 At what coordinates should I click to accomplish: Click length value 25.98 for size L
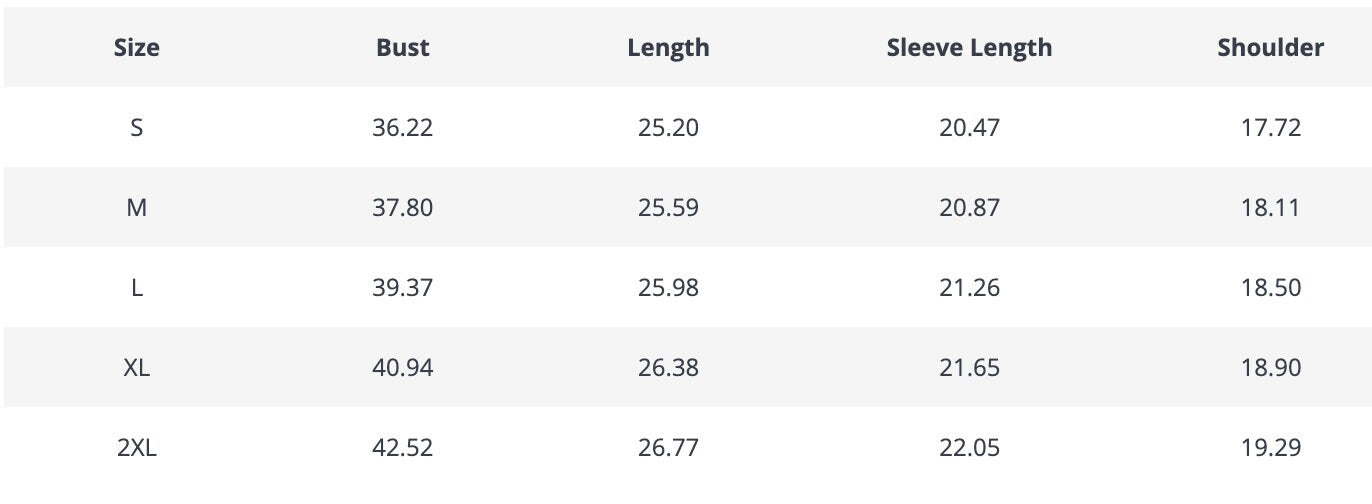click(668, 288)
